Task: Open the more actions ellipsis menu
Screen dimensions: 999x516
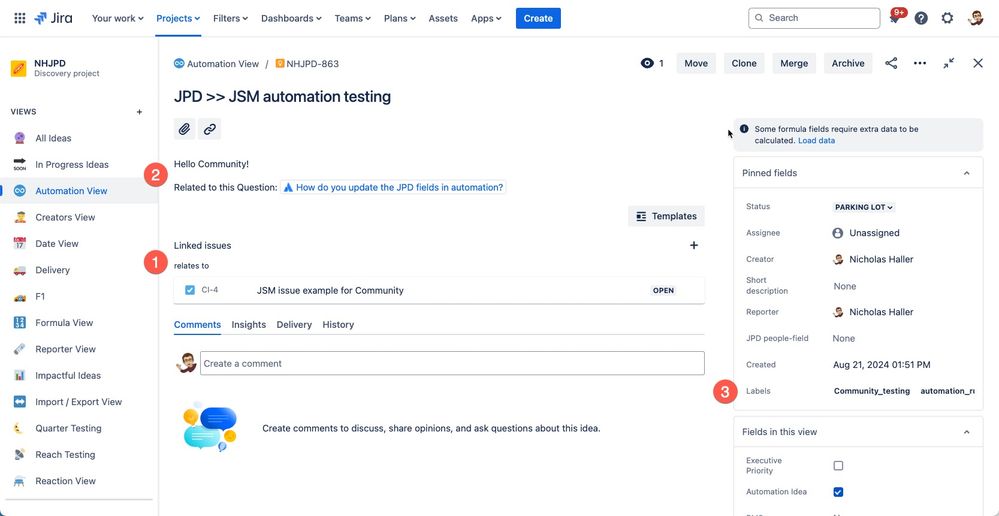Action: [x=920, y=63]
